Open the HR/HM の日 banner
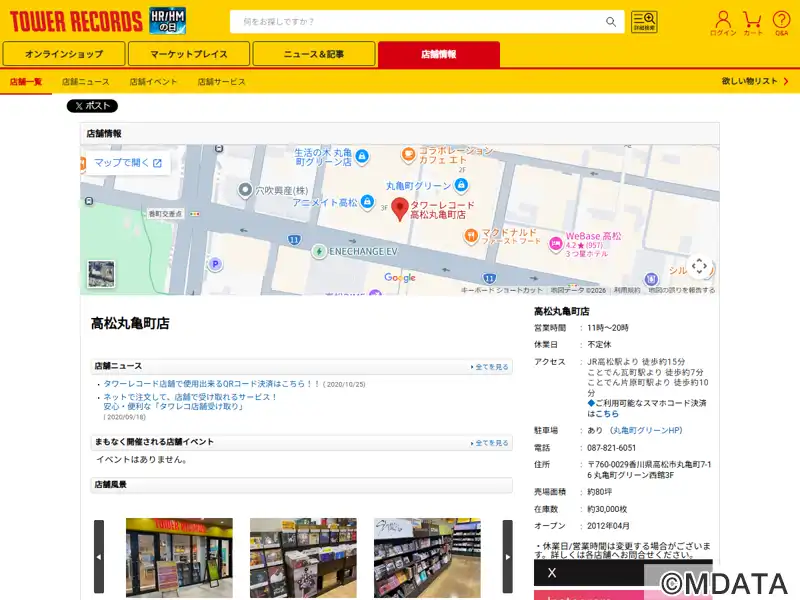The width and height of the screenshot is (800, 600). (x=167, y=21)
